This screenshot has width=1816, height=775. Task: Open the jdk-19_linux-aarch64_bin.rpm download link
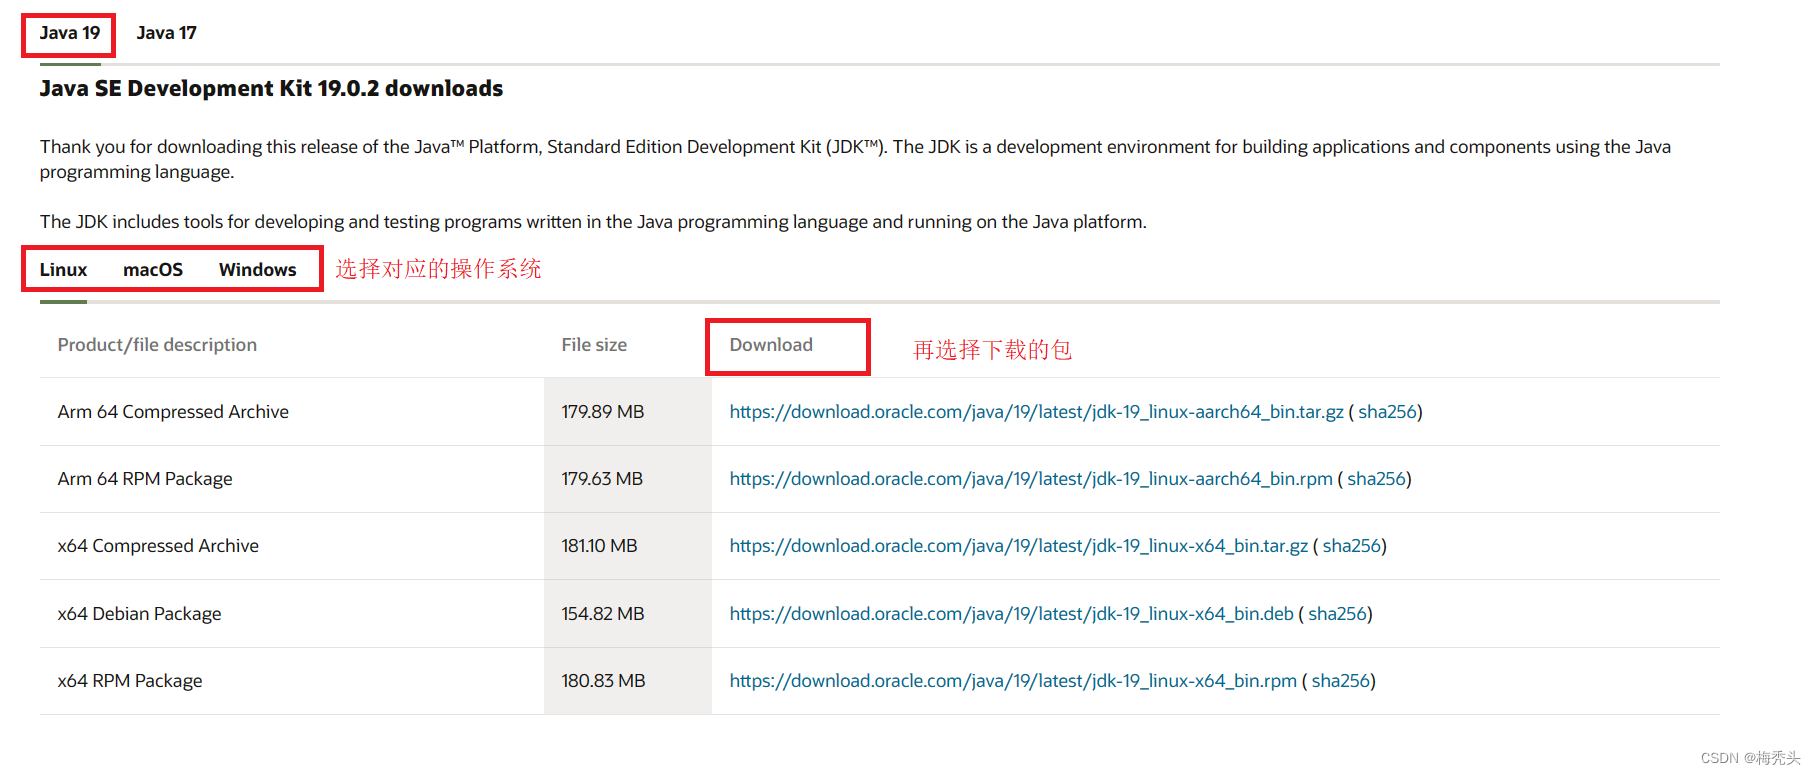pyautogui.click(x=1031, y=479)
